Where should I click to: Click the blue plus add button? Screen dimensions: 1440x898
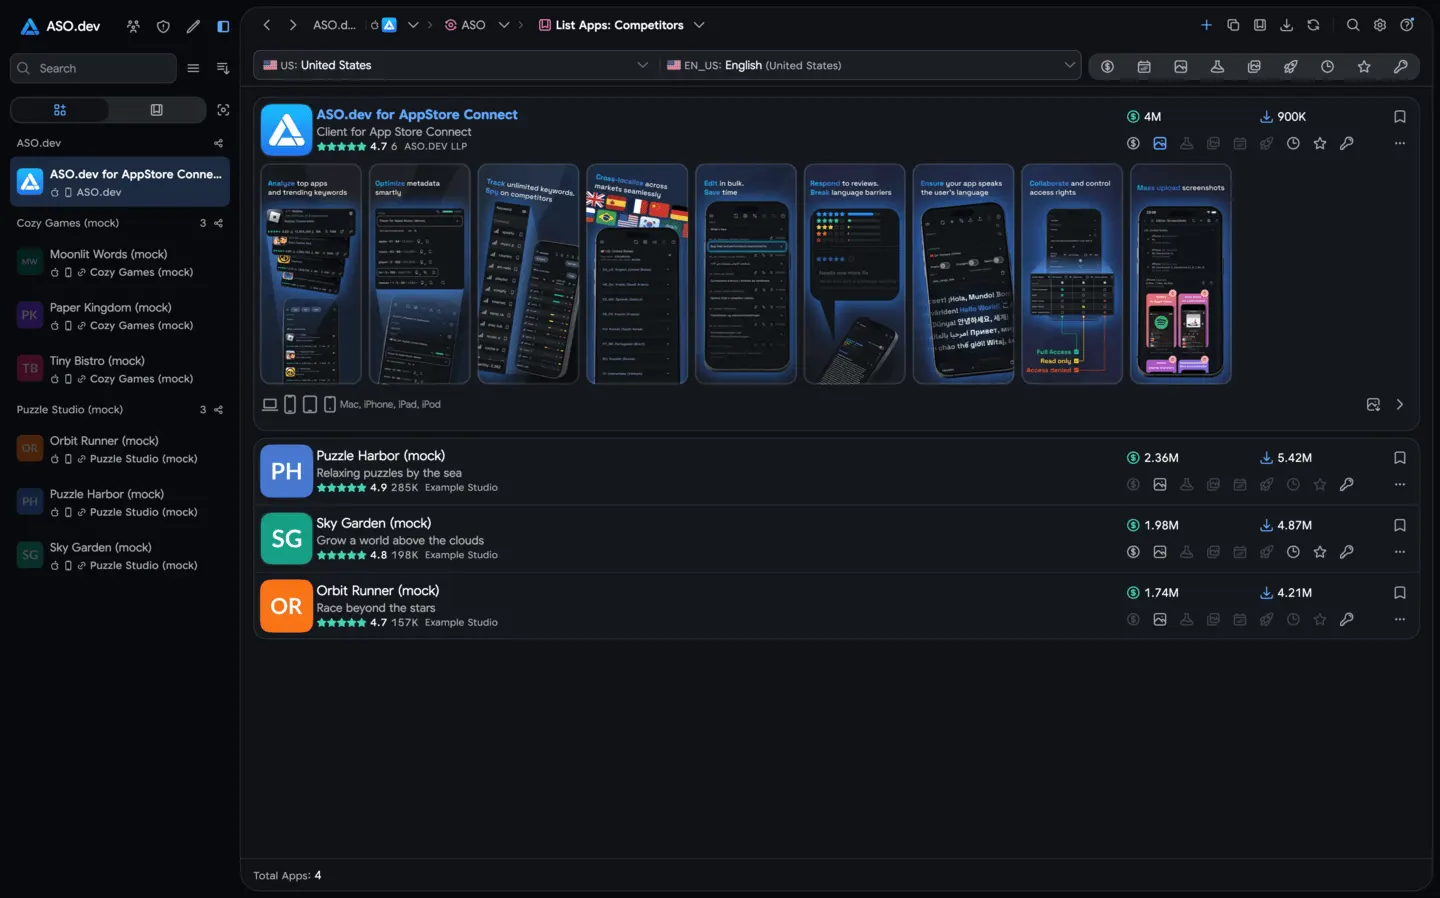coord(1206,25)
